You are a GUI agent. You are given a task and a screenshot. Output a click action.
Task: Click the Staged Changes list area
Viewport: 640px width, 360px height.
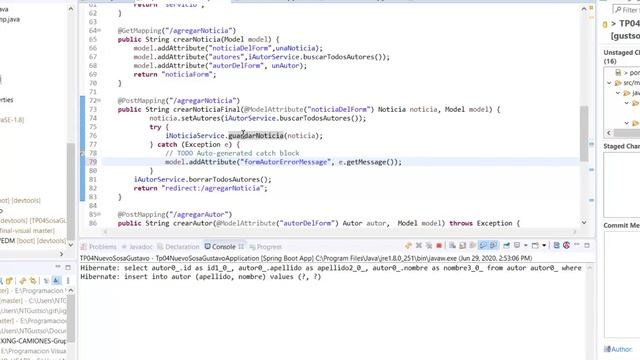[622, 184]
